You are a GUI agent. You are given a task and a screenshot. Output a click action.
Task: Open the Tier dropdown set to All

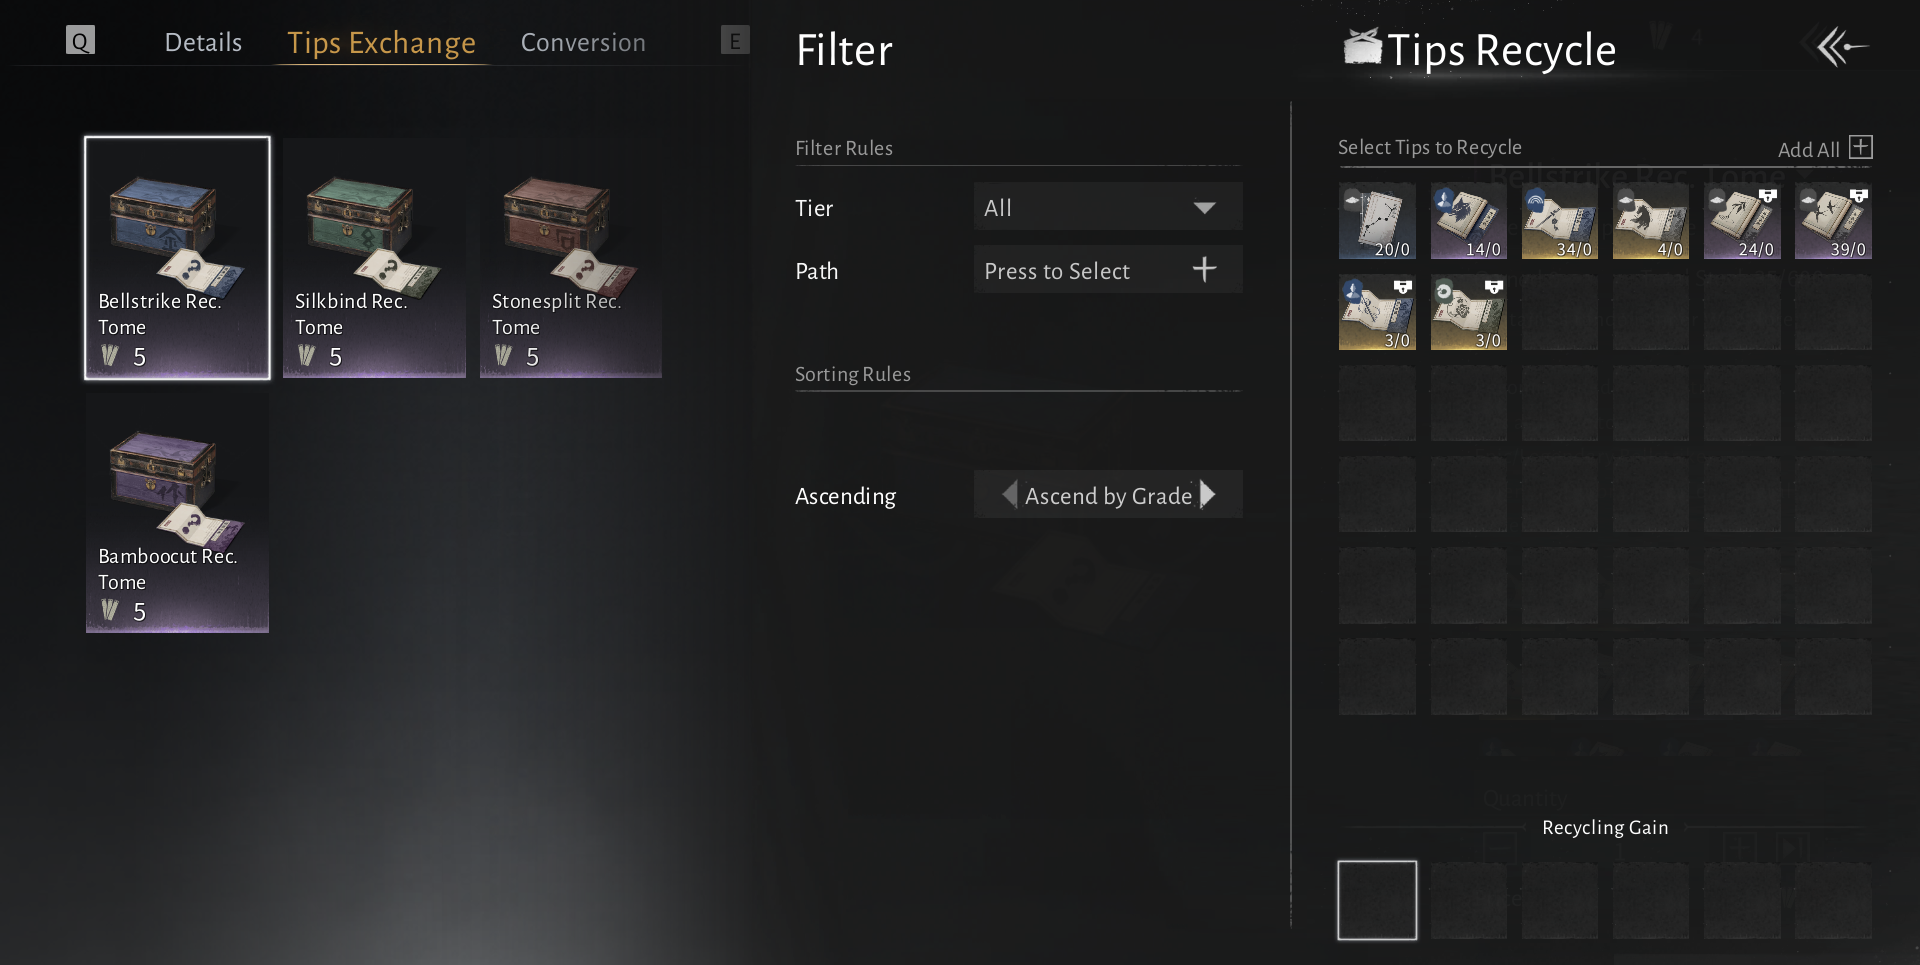1108,207
